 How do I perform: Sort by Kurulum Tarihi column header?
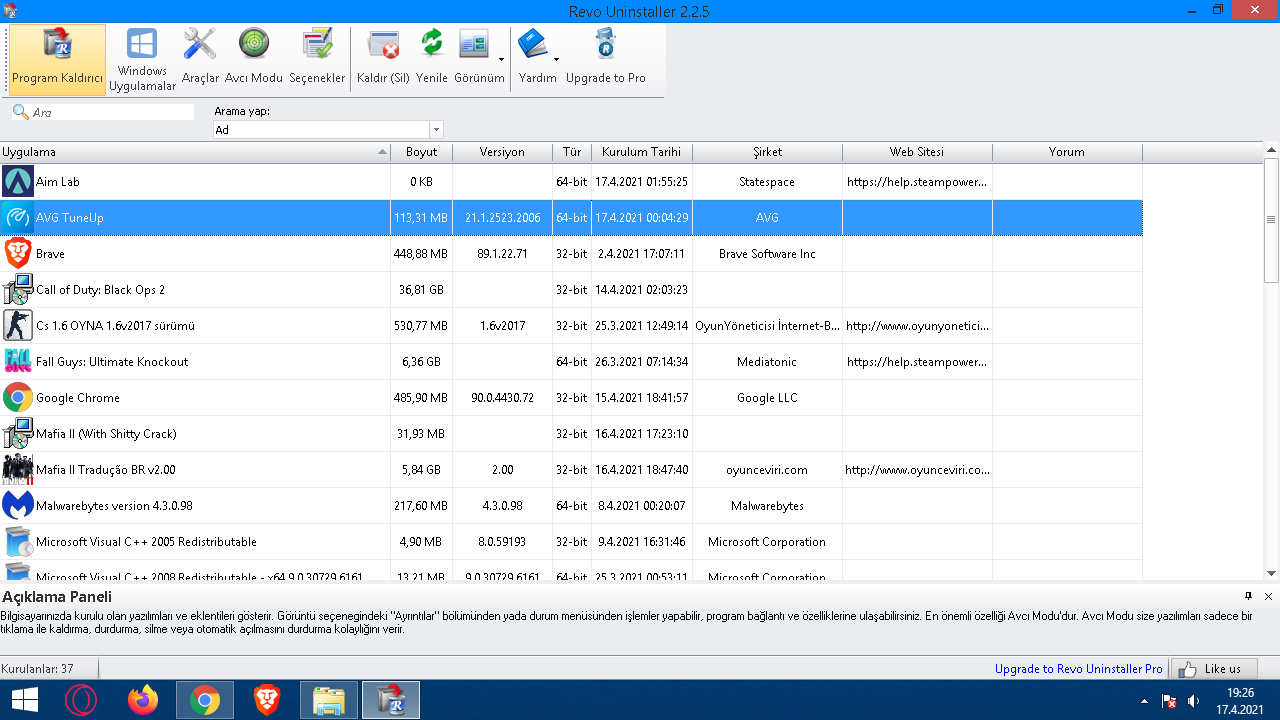(642, 152)
